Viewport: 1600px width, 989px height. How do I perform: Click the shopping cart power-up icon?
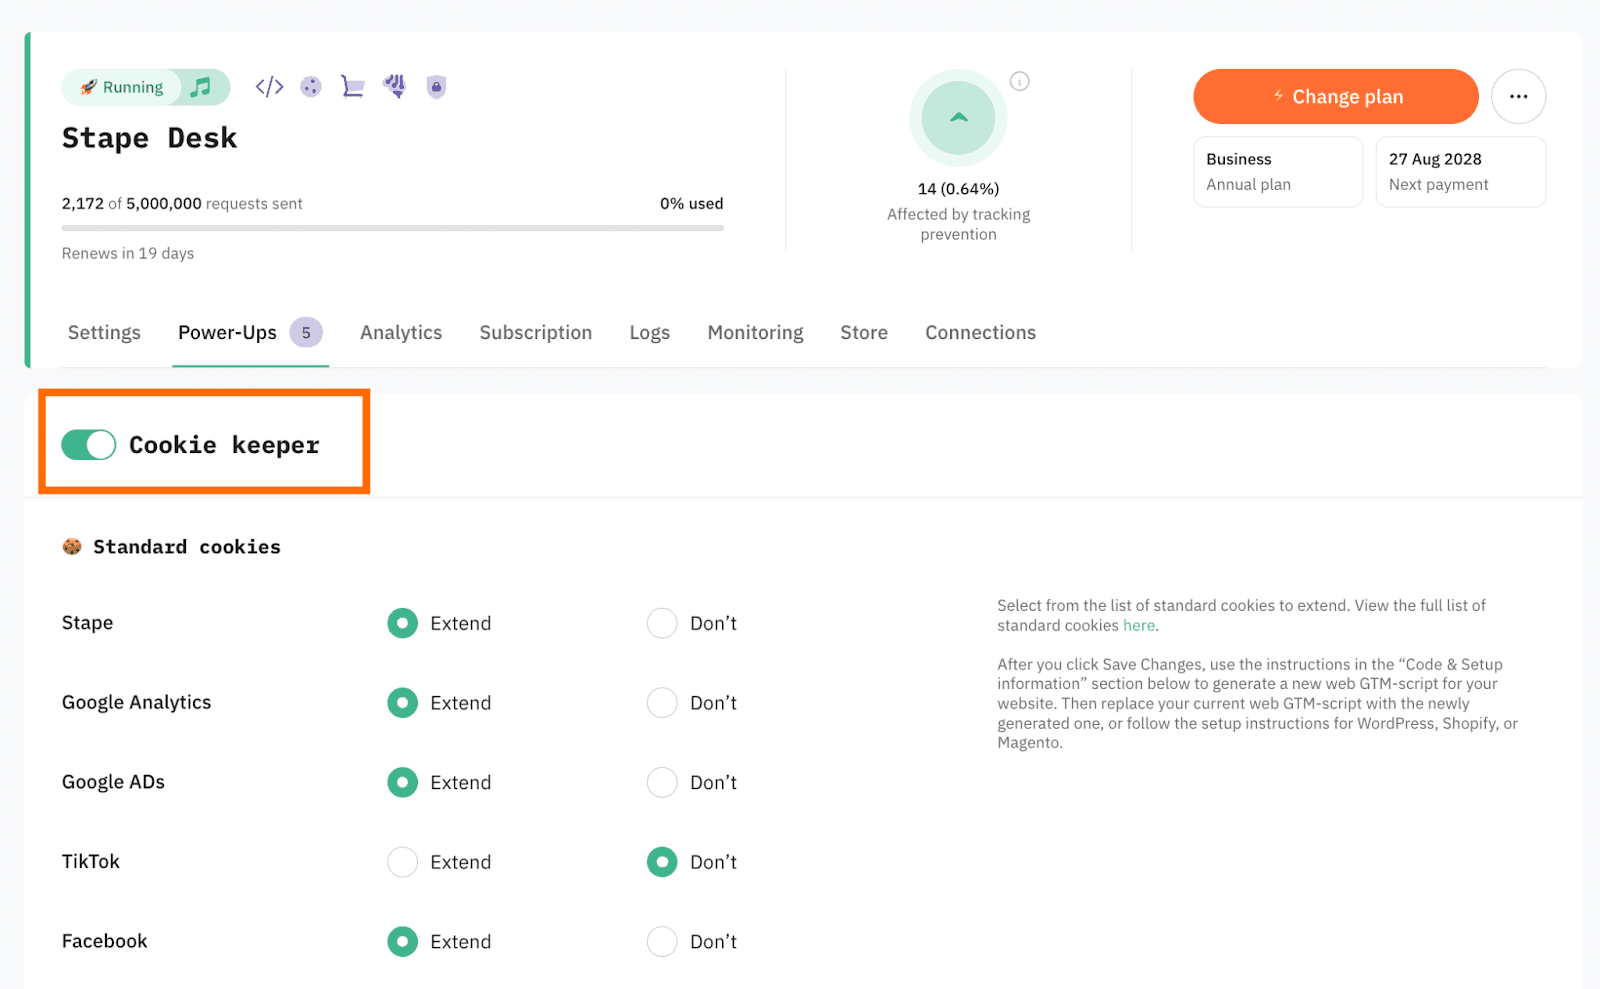(x=352, y=87)
